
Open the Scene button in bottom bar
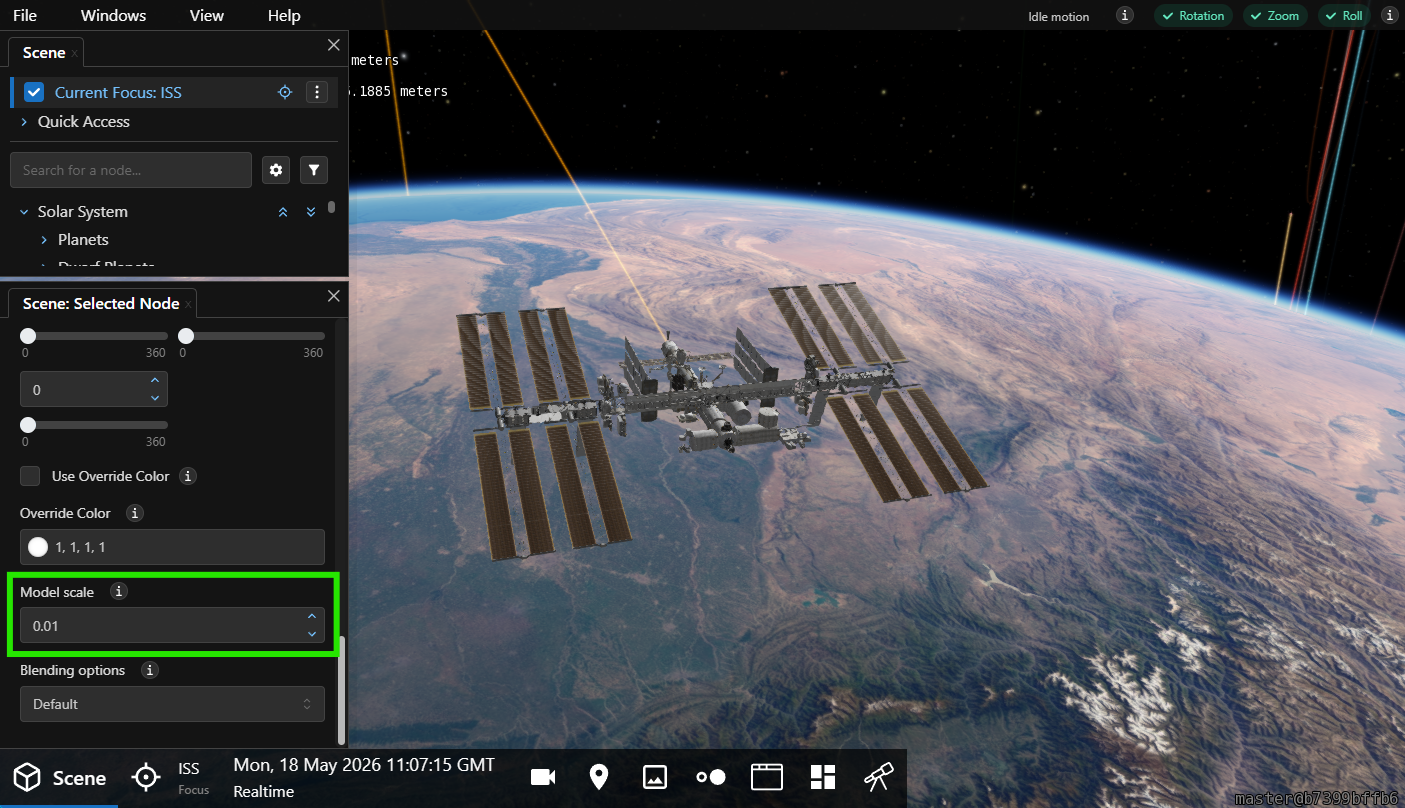coord(59,778)
